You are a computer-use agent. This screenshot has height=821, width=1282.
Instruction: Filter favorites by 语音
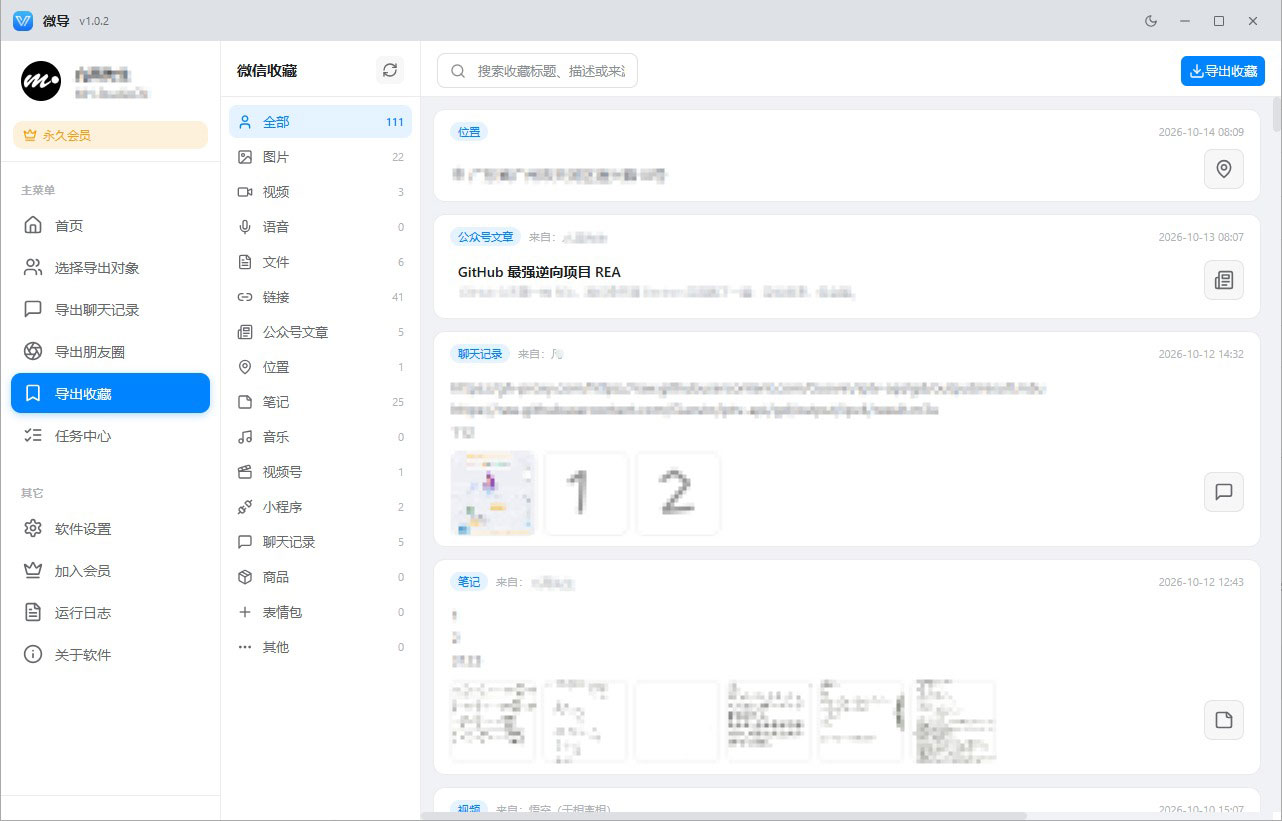click(x=320, y=227)
